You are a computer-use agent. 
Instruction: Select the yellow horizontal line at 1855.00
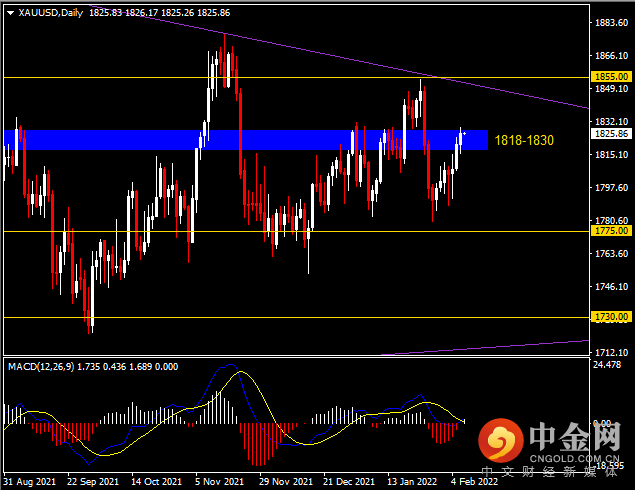click(296, 77)
